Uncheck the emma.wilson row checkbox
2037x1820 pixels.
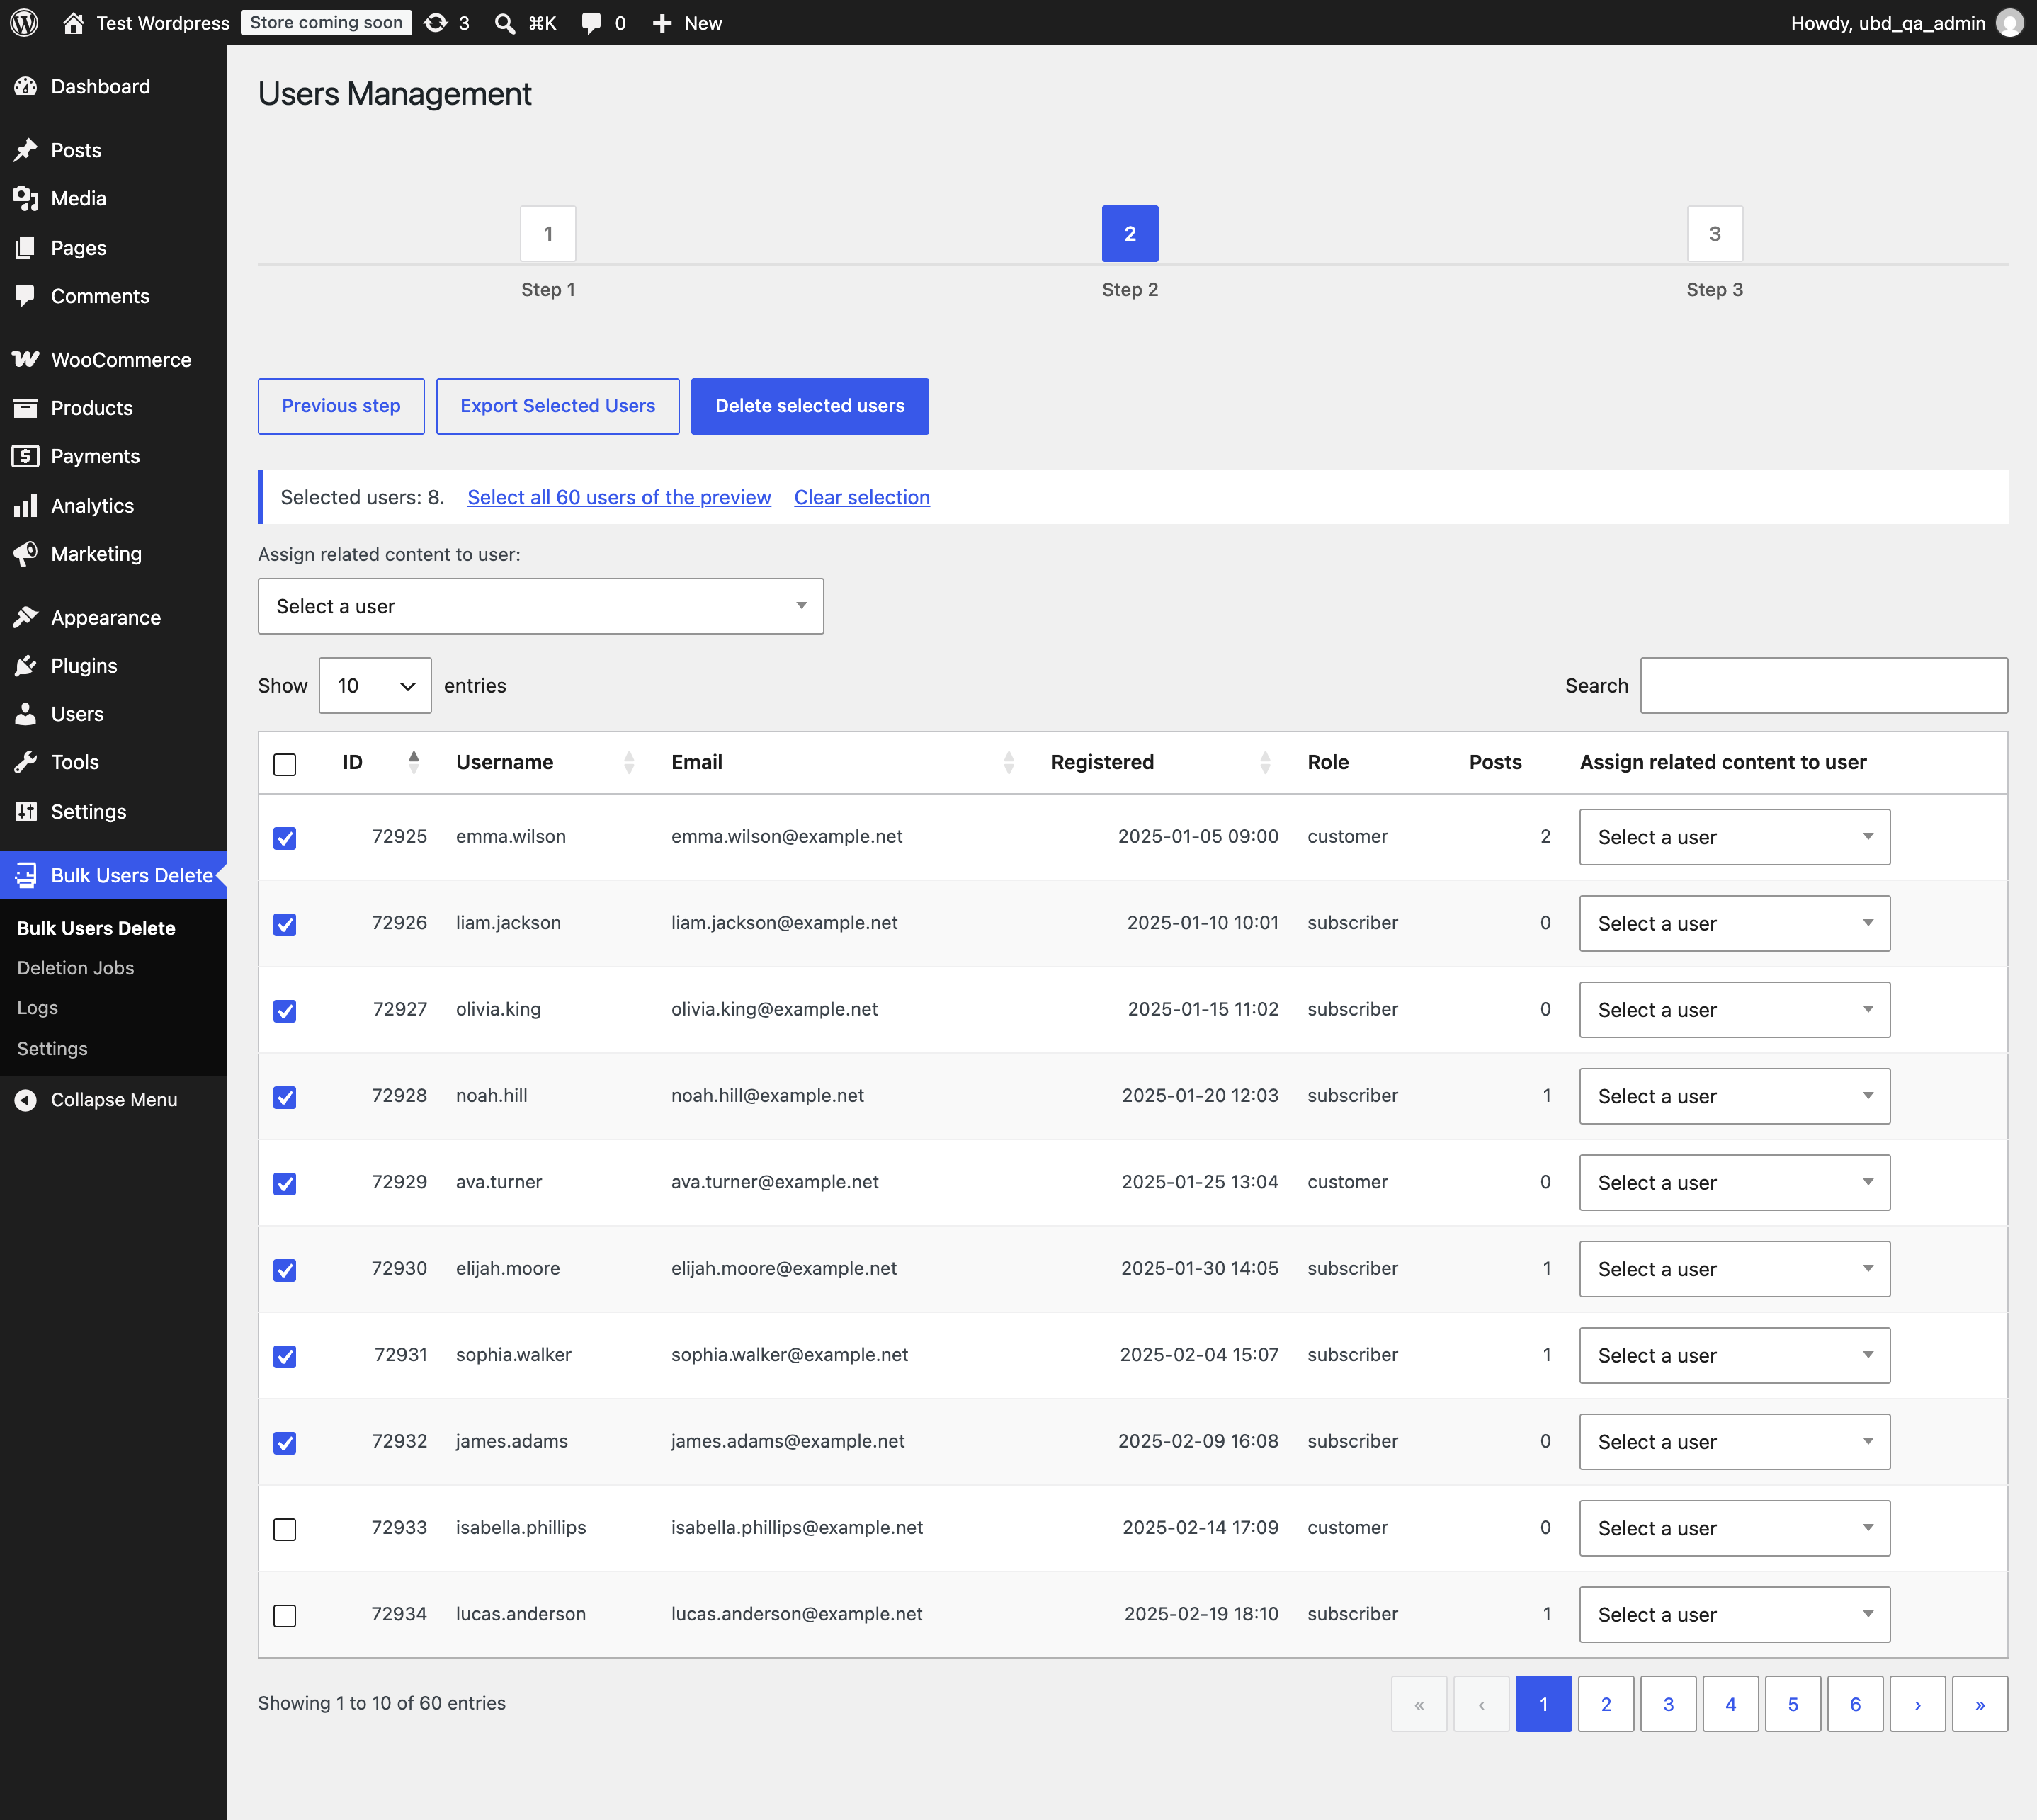point(285,838)
